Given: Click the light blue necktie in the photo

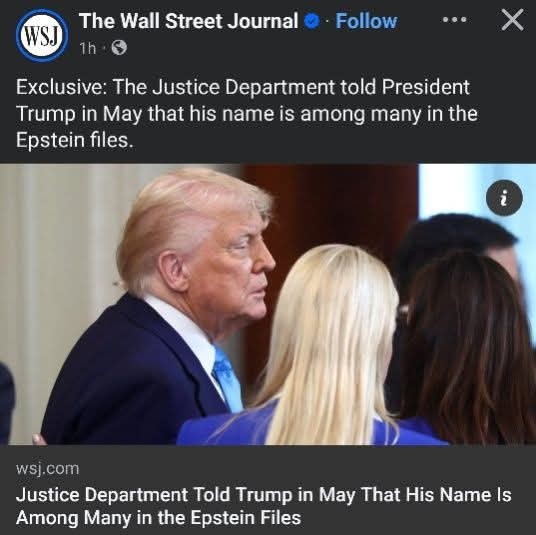Looking at the screenshot, I should pos(228,379).
